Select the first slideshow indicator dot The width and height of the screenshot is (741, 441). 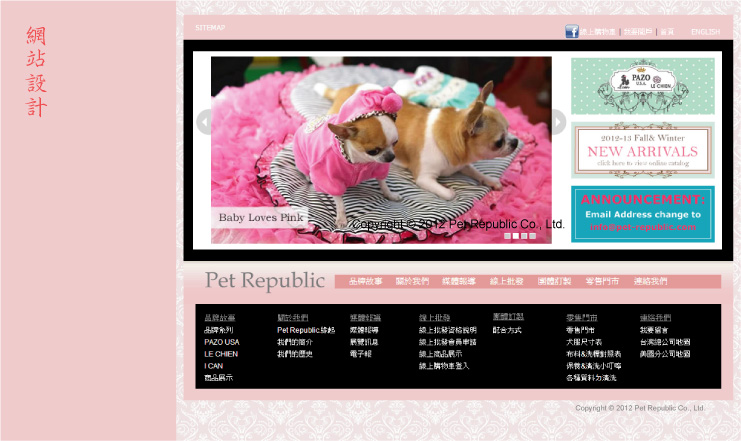pyautogui.click(x=507, y=236)
